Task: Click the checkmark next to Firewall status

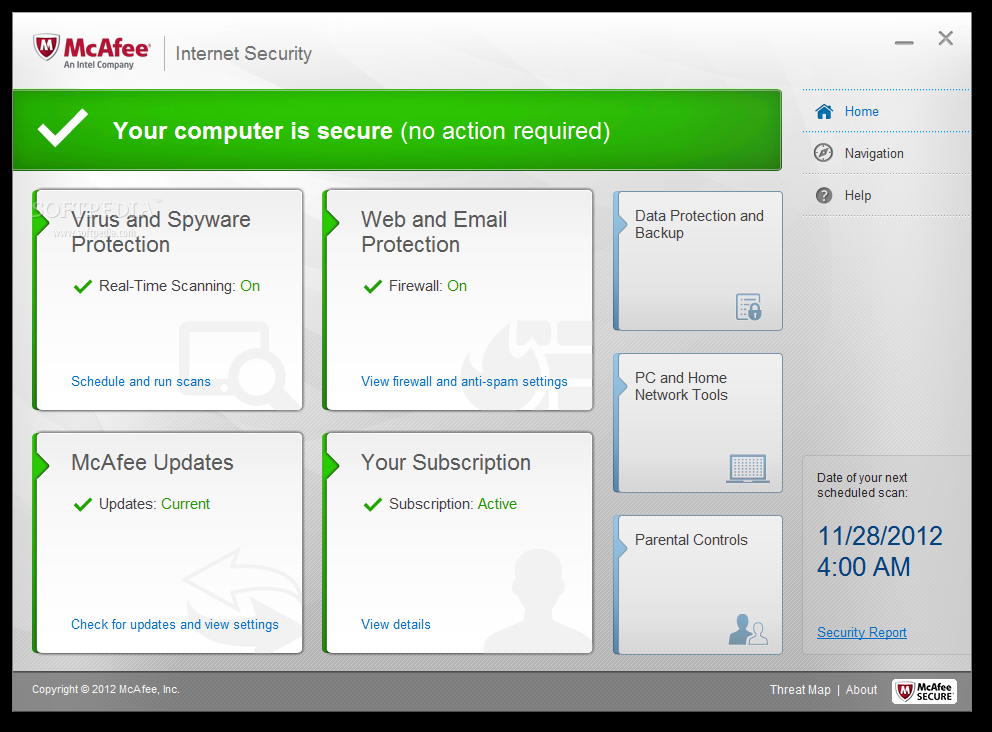Action: [371, 285]
